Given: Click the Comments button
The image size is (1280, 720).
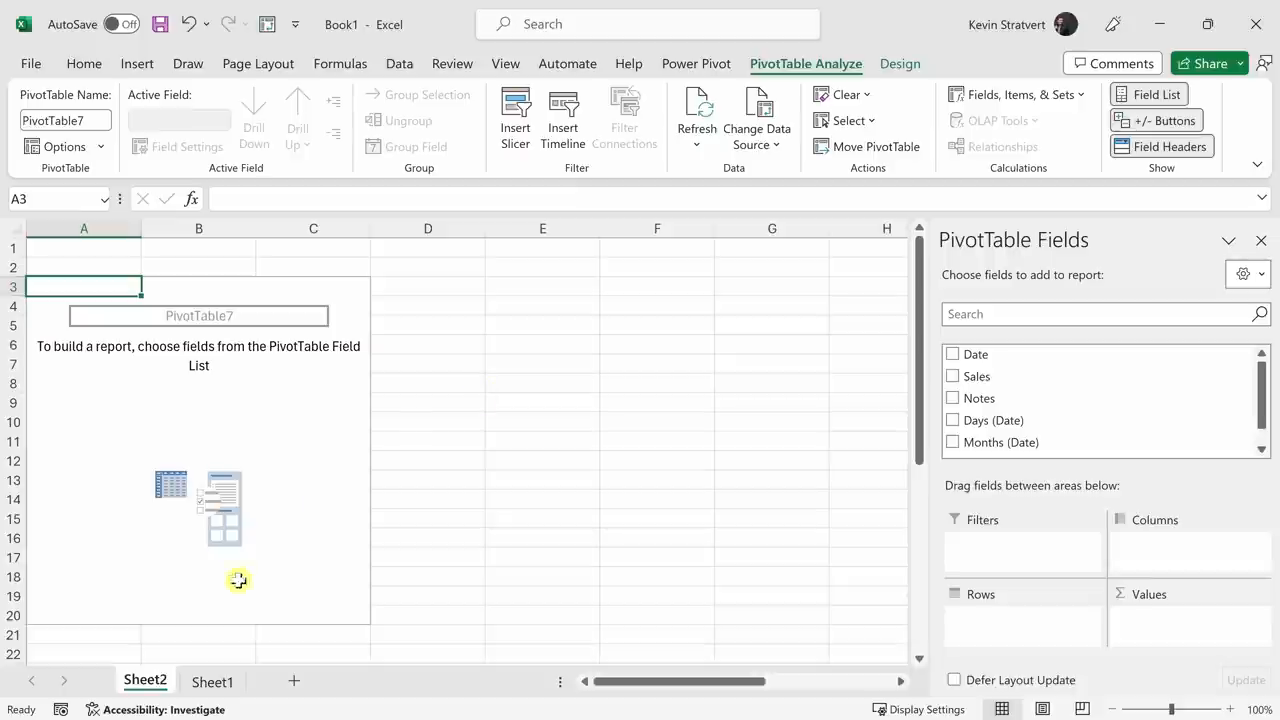Looking at the screenshot, I should click(x=1112, y=63).
